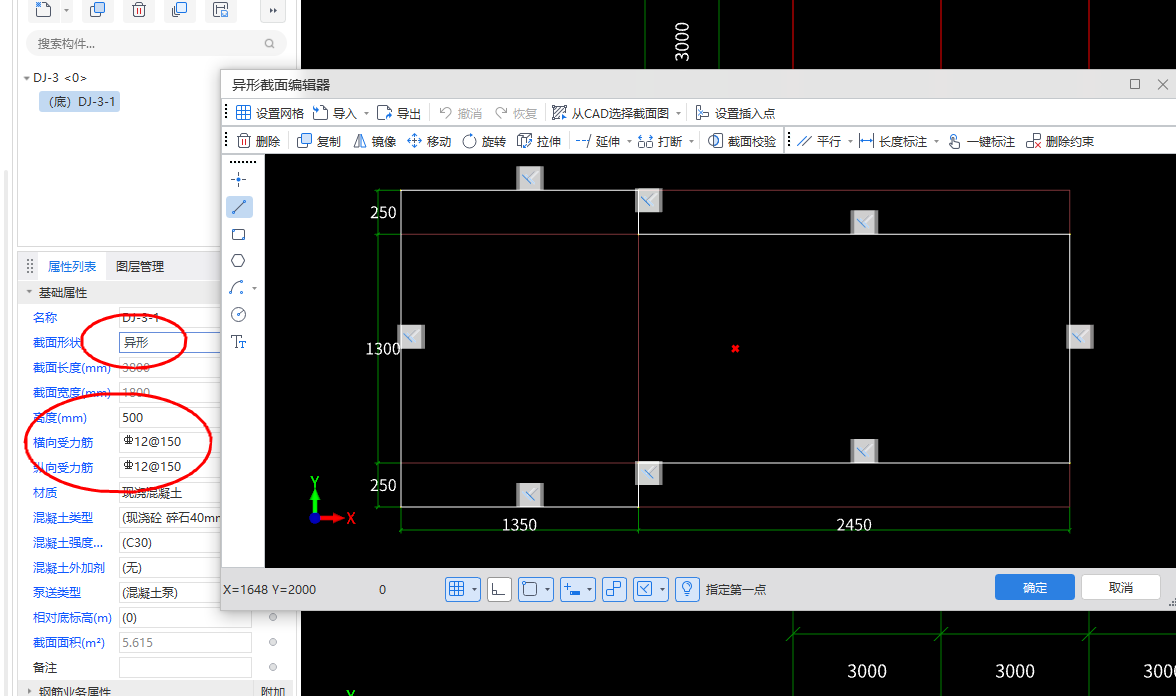
Task: Select the arc drawing tool
Action: click(x=237, y=288)
